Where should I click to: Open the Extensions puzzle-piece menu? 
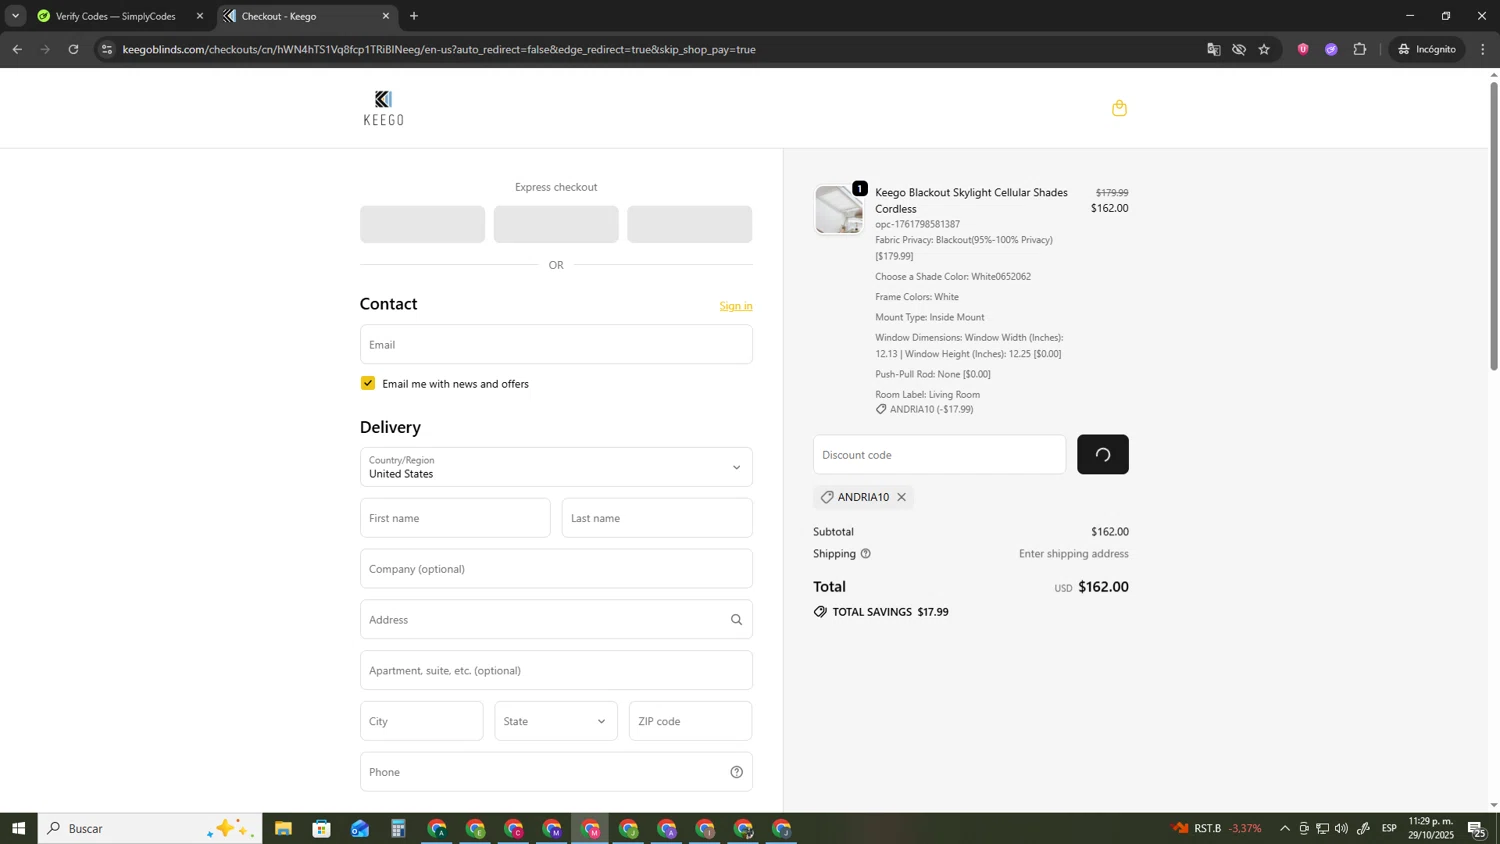tap(1360, 49)
